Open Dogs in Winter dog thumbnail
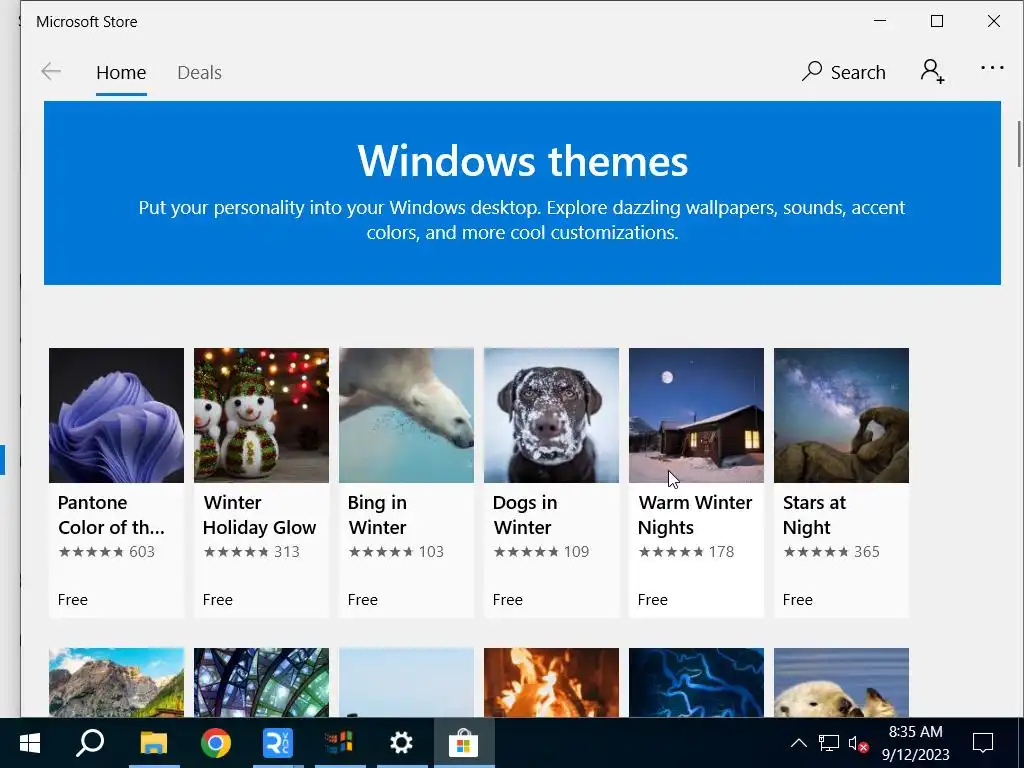The image size is (1024, 768). coord(551,415)
